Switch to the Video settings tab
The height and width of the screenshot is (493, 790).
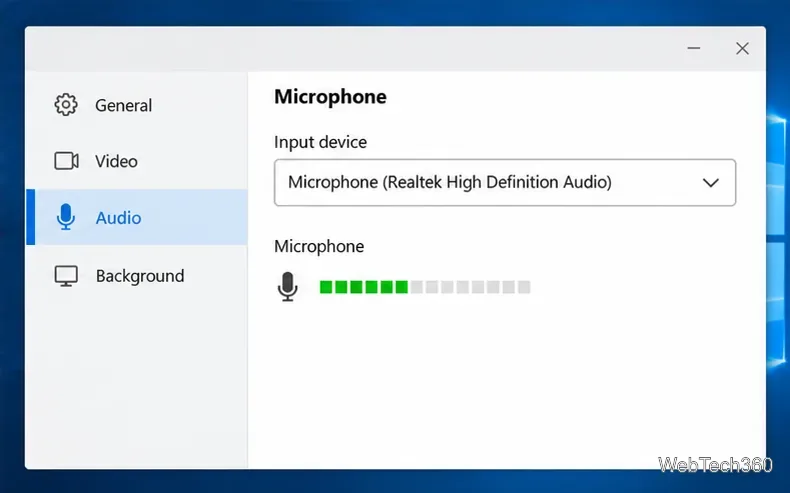[137, 161]
